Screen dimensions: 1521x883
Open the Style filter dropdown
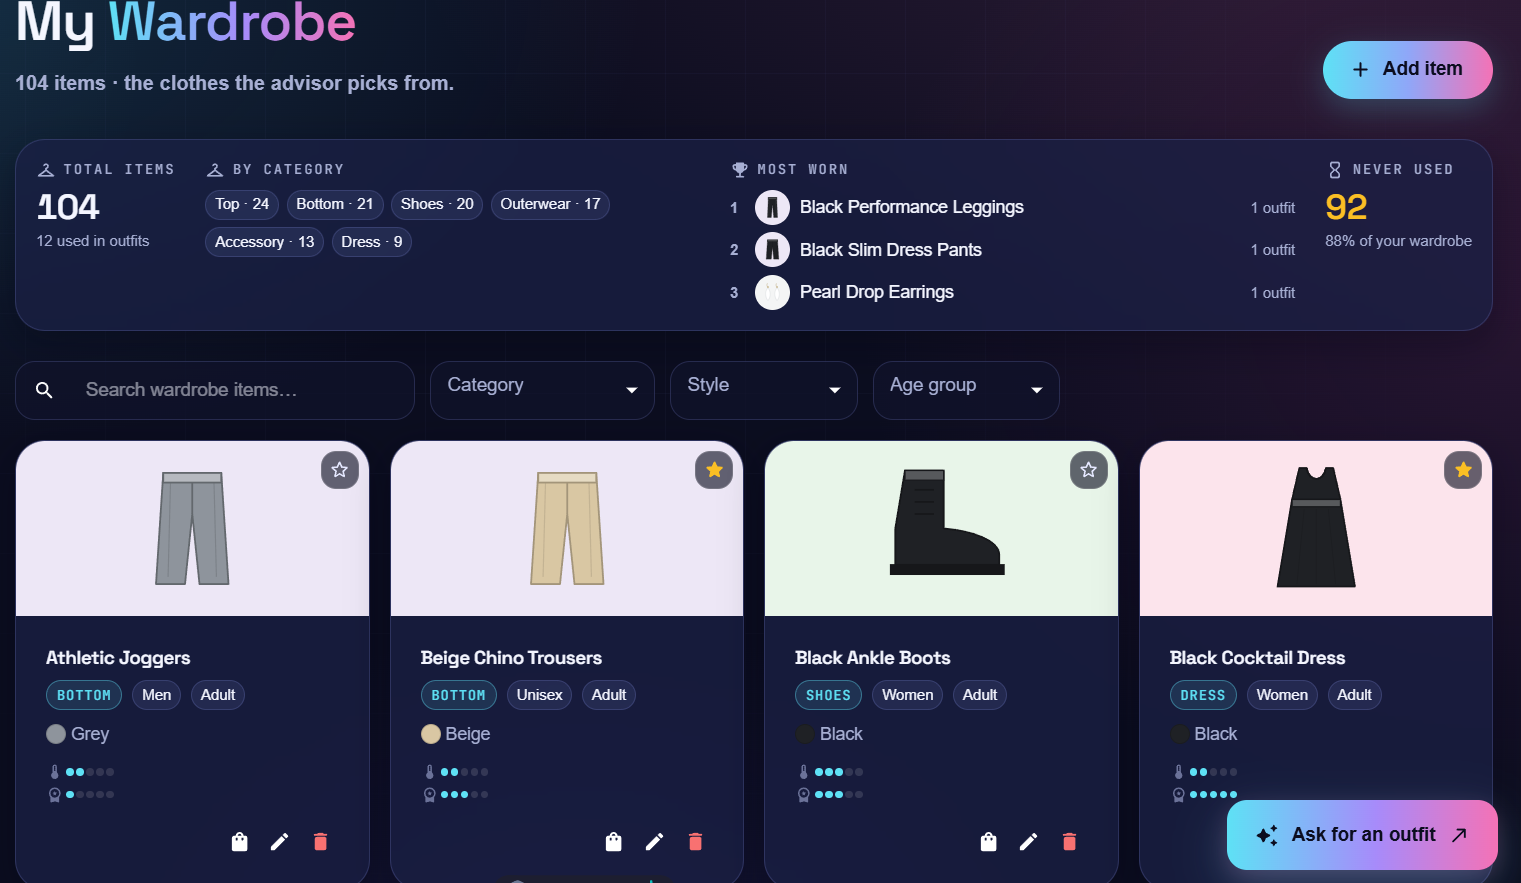pyautogui.click(x=764, y=390)
